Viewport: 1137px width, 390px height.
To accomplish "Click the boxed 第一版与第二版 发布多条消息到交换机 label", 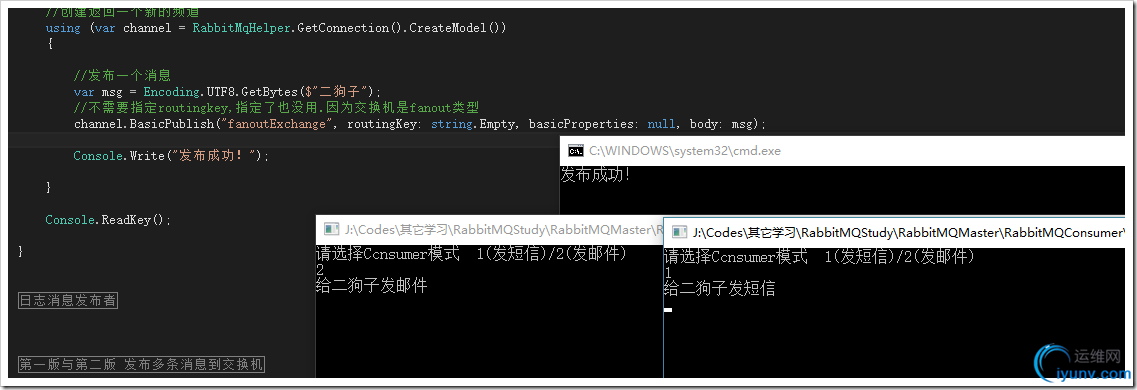I will click(x=141, y=365).
